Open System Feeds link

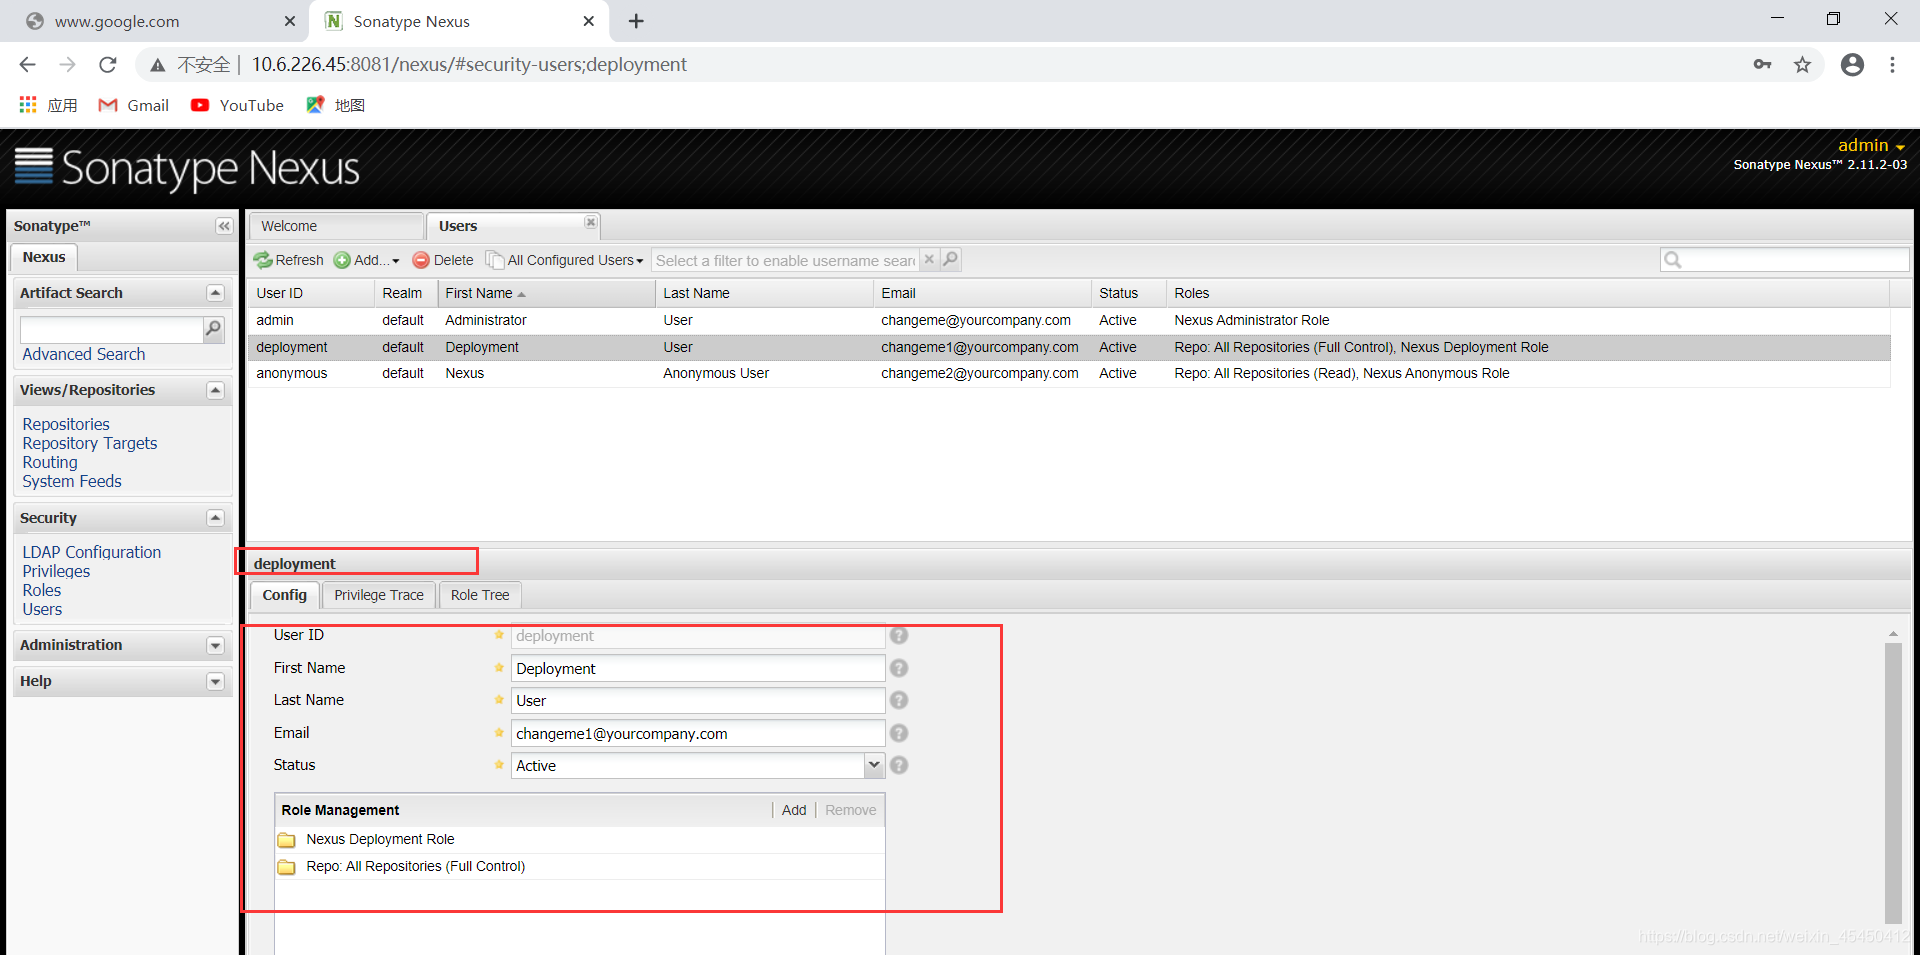[x=72, y=481]
